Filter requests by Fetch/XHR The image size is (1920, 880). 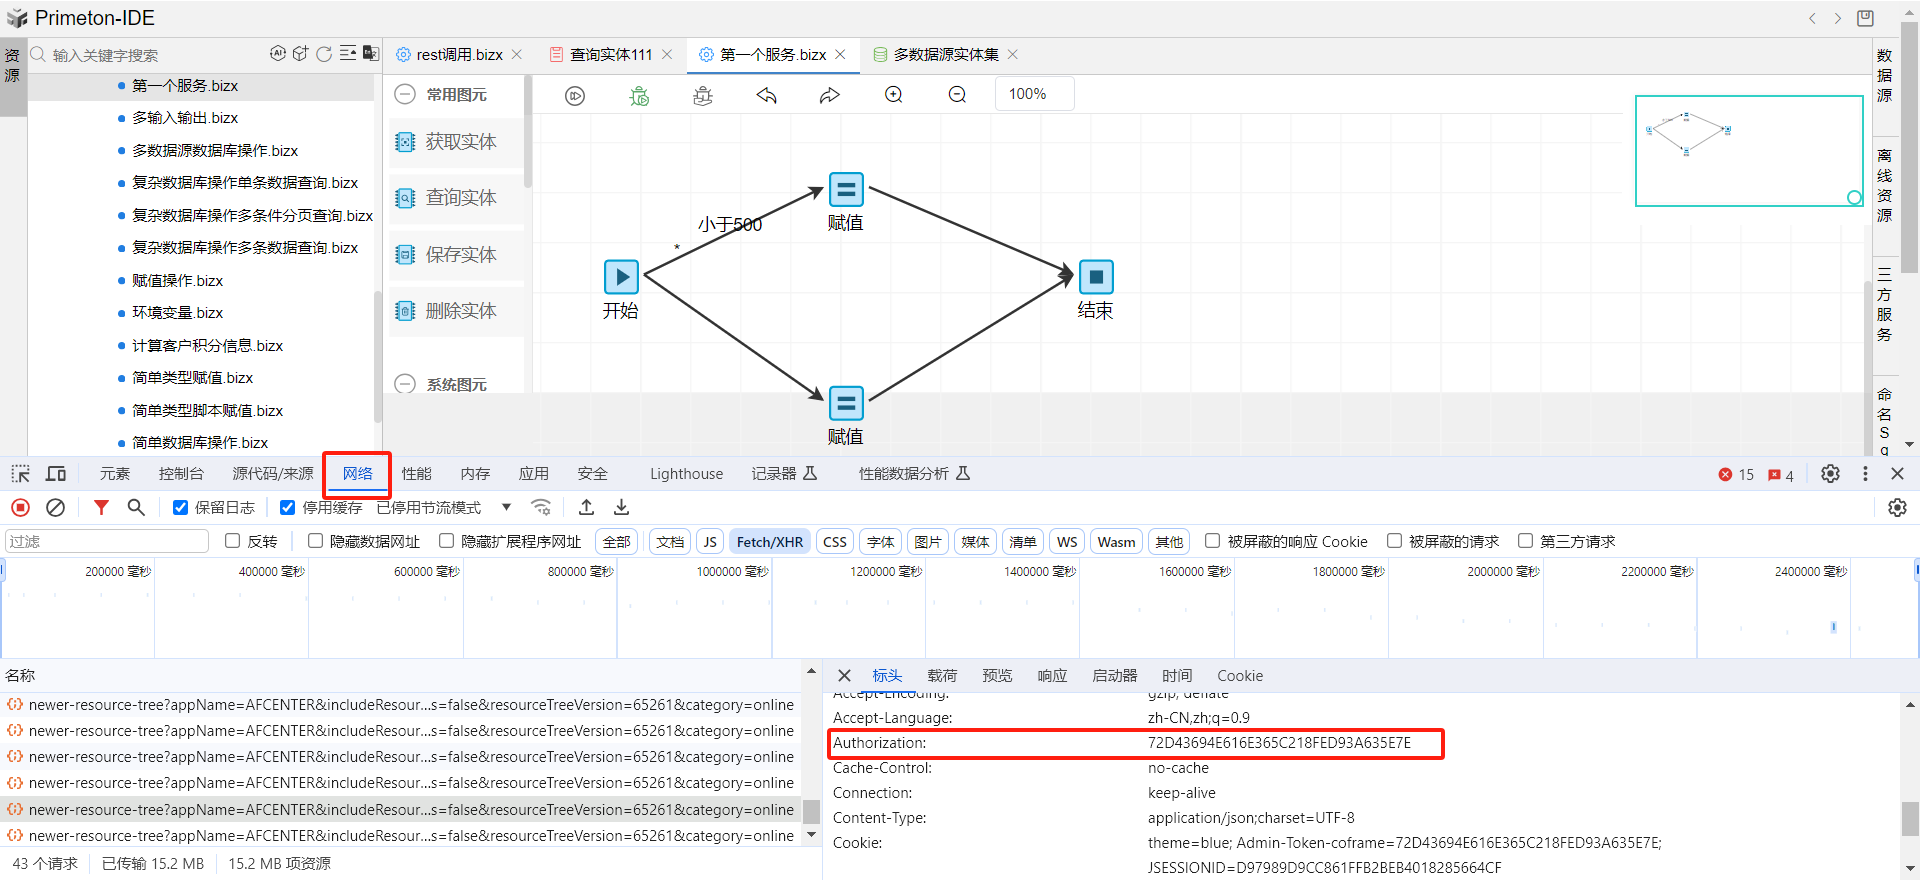(769, 542)
